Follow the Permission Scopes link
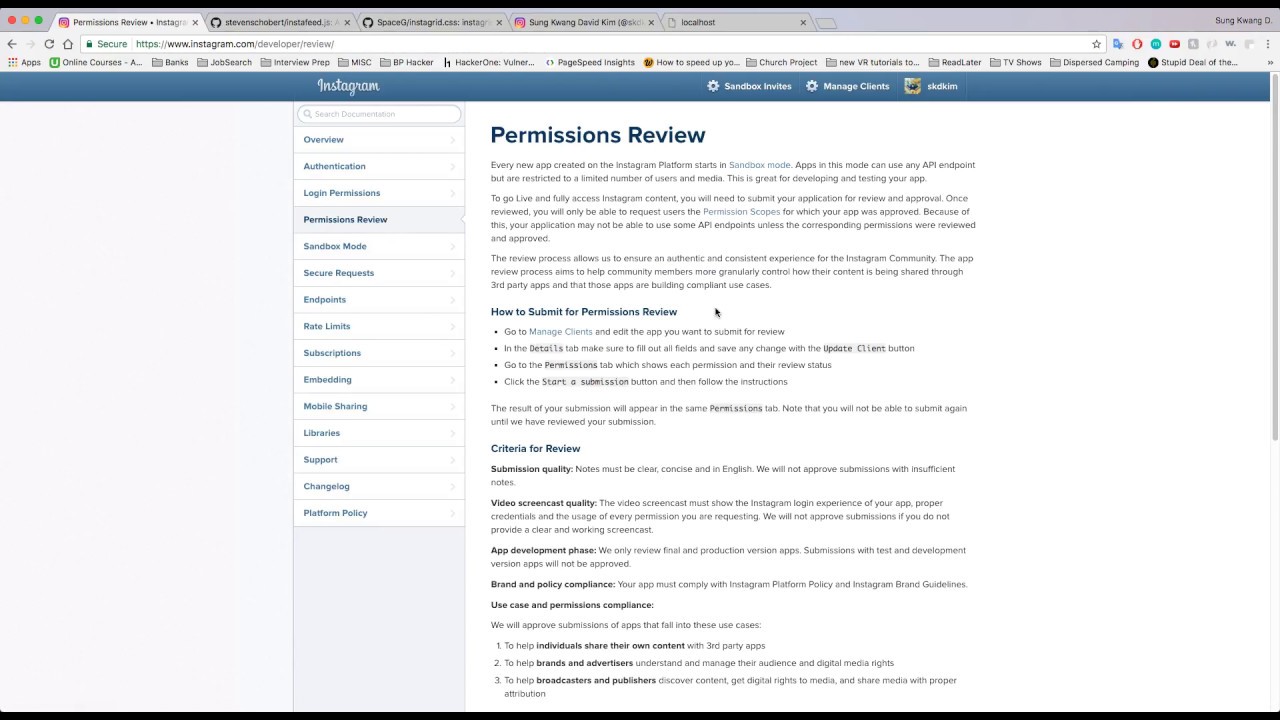 coord(741,212)
